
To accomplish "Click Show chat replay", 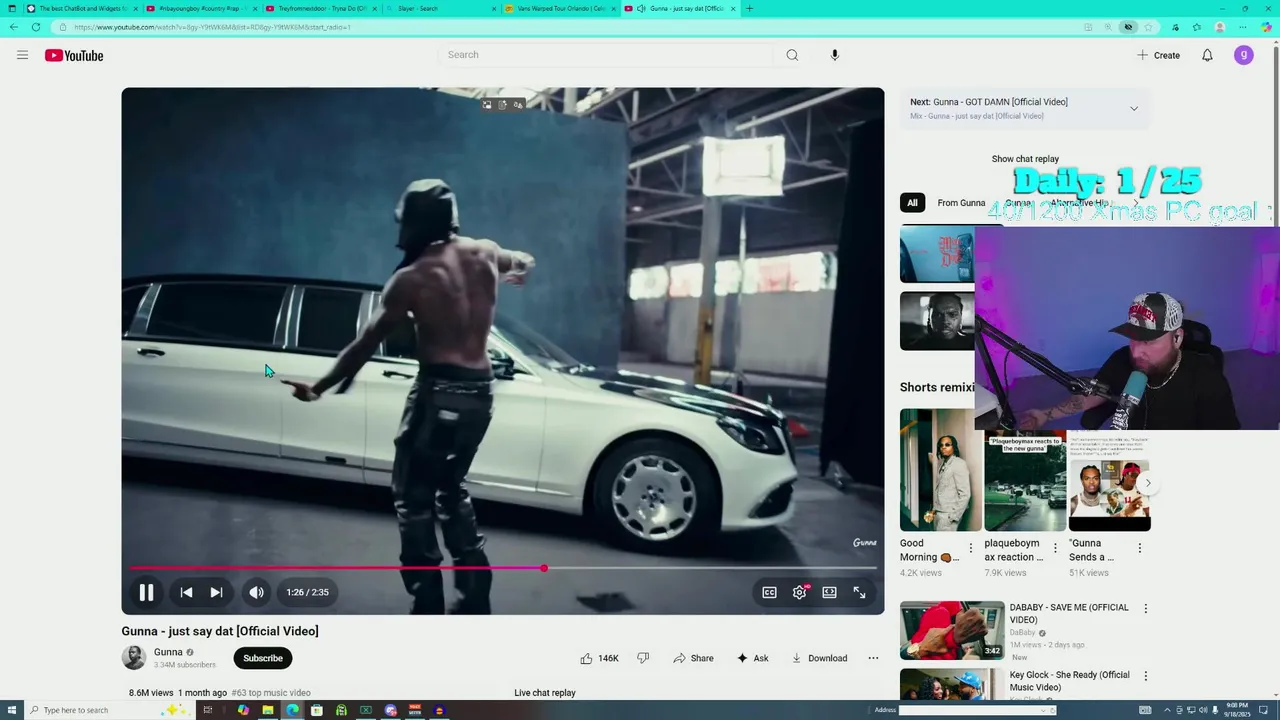I will [1025, 159].
